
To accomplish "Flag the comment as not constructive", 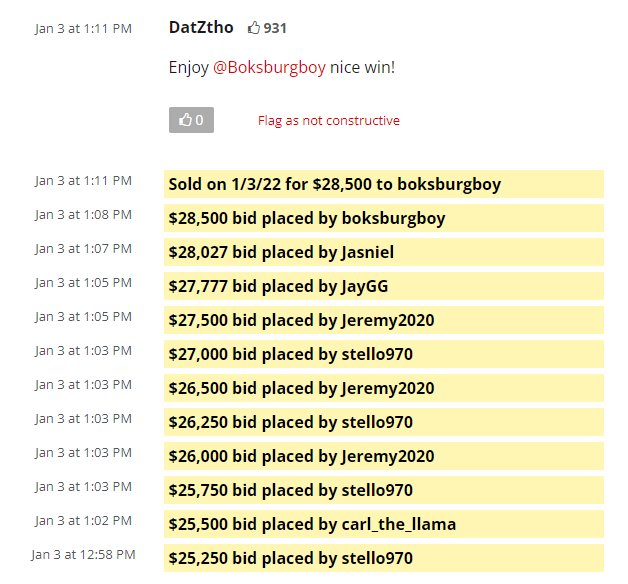I will (328, 121).
